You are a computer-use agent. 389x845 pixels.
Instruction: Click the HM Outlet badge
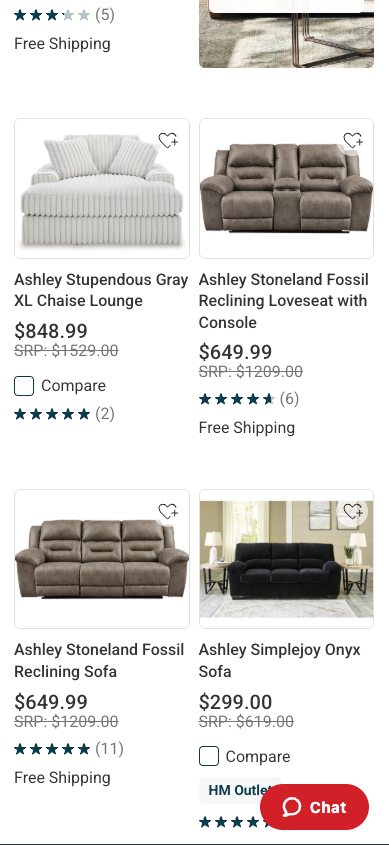(240, 791)
